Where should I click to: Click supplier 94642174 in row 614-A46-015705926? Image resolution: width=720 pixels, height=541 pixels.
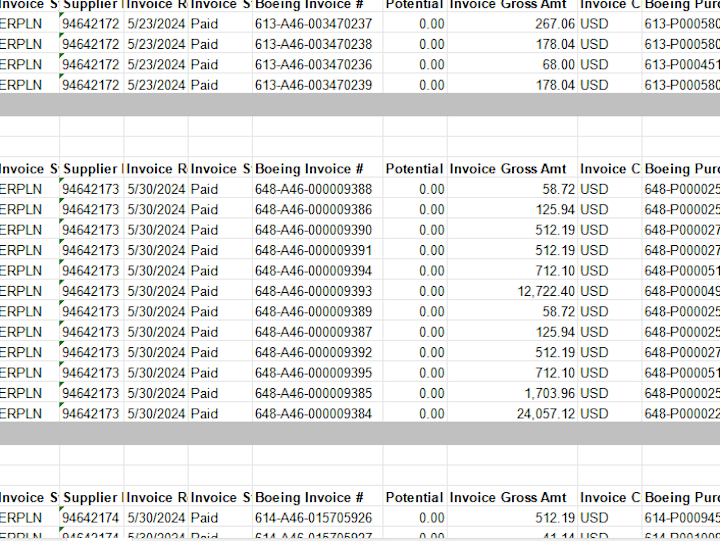tap(91, 518)
